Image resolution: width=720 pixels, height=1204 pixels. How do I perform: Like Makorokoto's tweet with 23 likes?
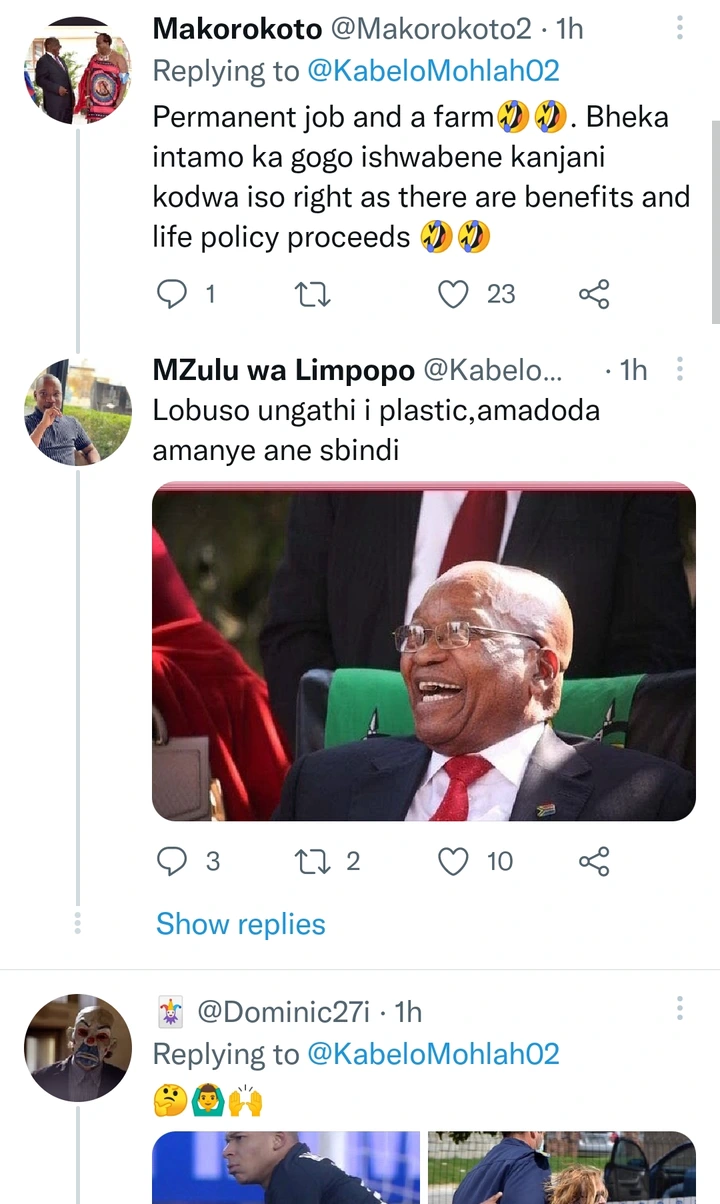coord(454,293)
